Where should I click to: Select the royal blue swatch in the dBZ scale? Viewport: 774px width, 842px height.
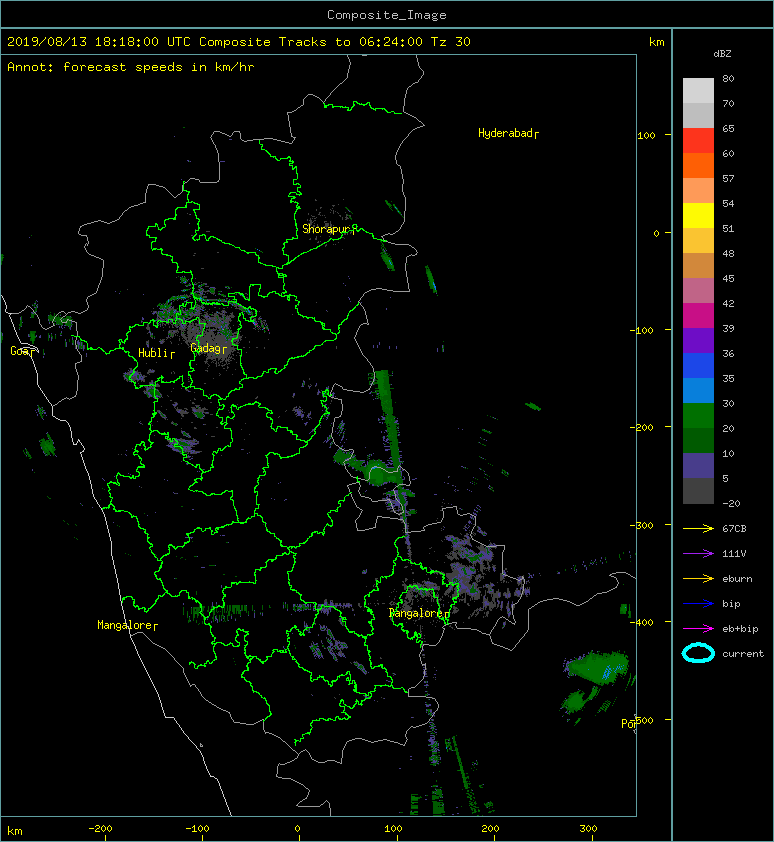pos(698,366)
